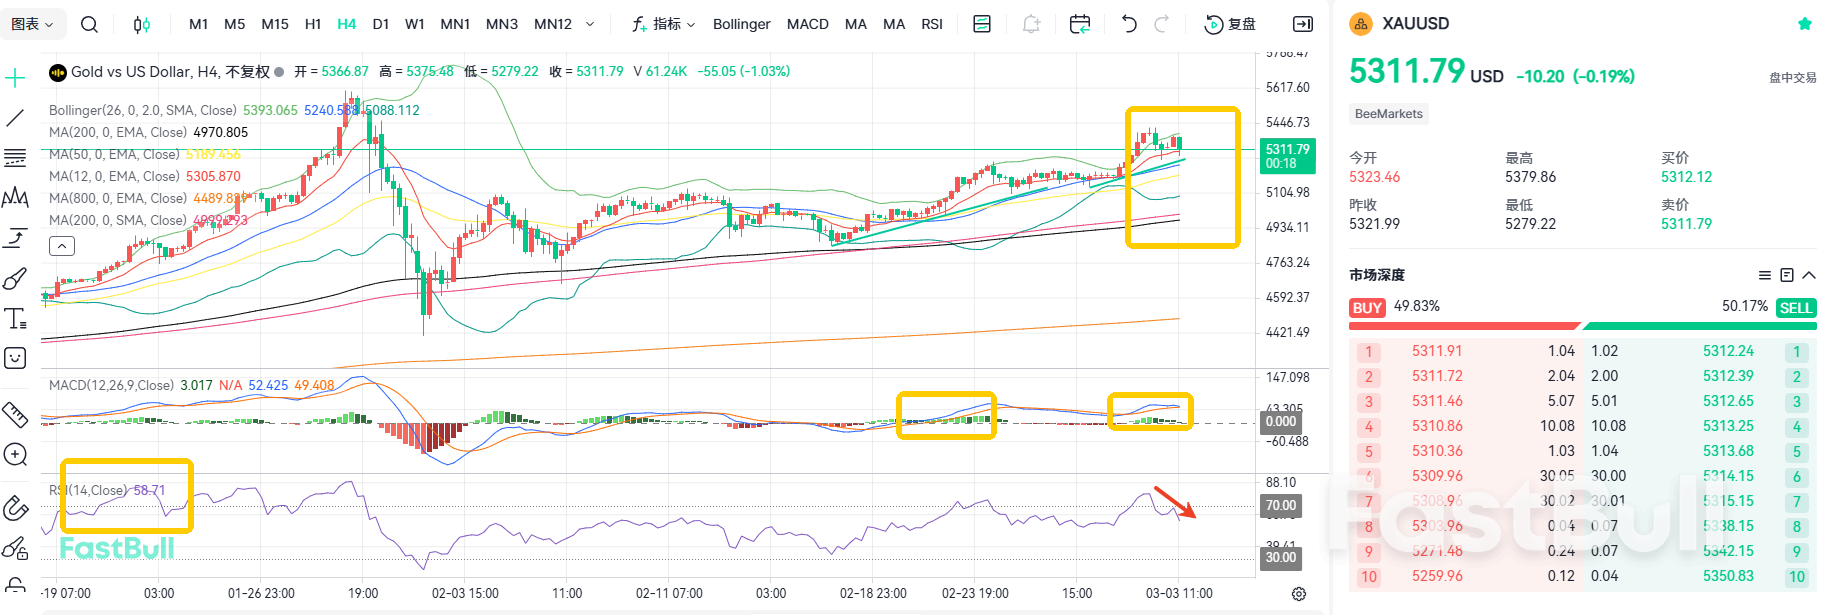Click the undo arrow in toolbar
This screenshot has width=1823, height=615.
(1129, 24)
